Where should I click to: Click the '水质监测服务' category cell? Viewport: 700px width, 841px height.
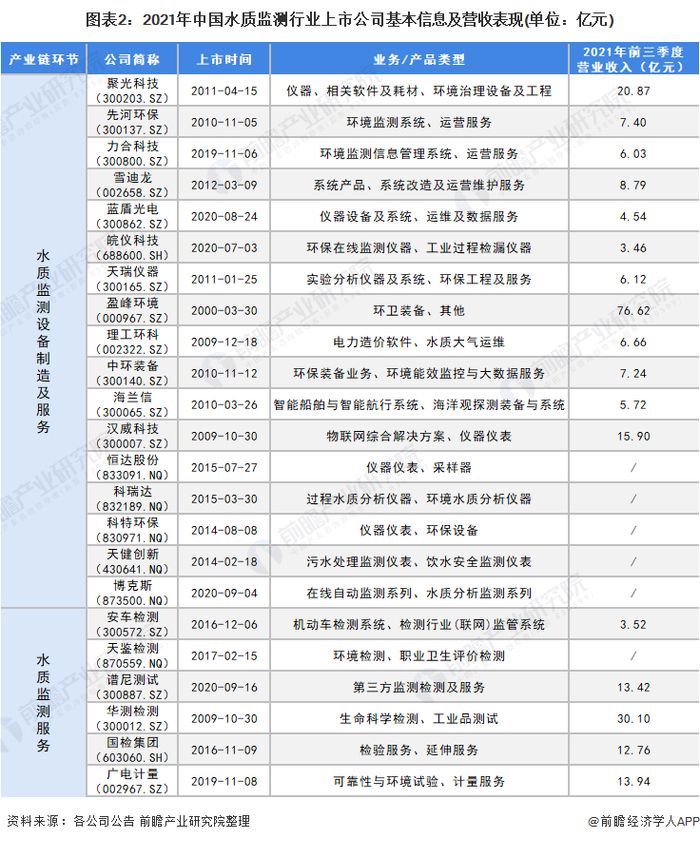click(x=43, y=703)
